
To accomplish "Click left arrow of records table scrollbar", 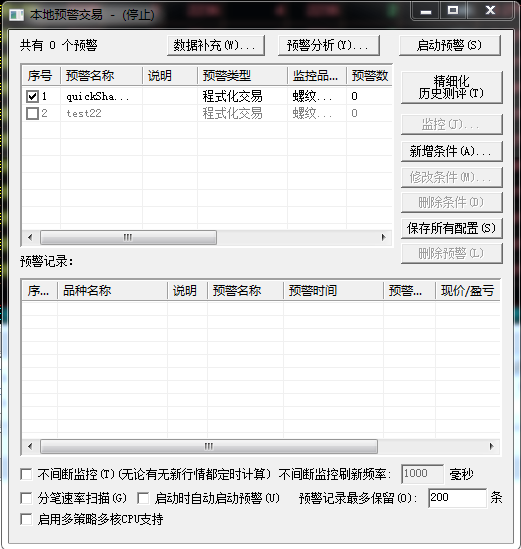I will coord(30,446).
